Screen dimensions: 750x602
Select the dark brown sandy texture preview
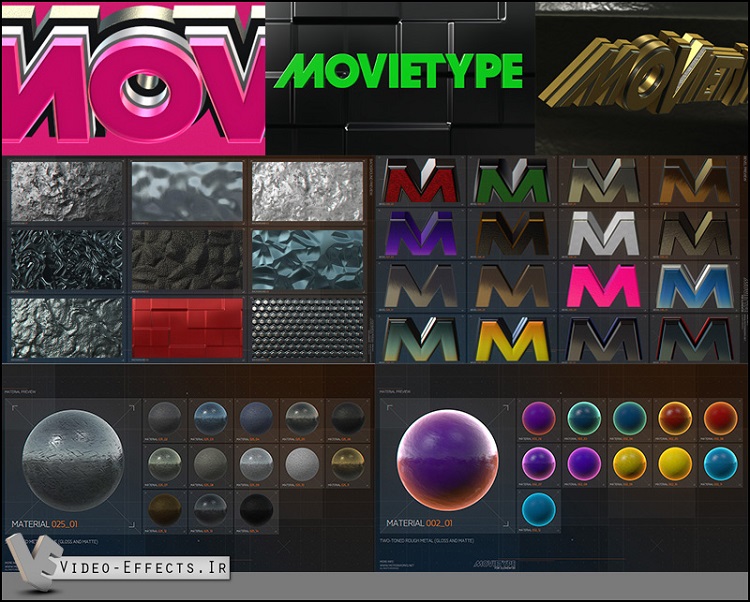pyautogui.click(x=187, y=260)
